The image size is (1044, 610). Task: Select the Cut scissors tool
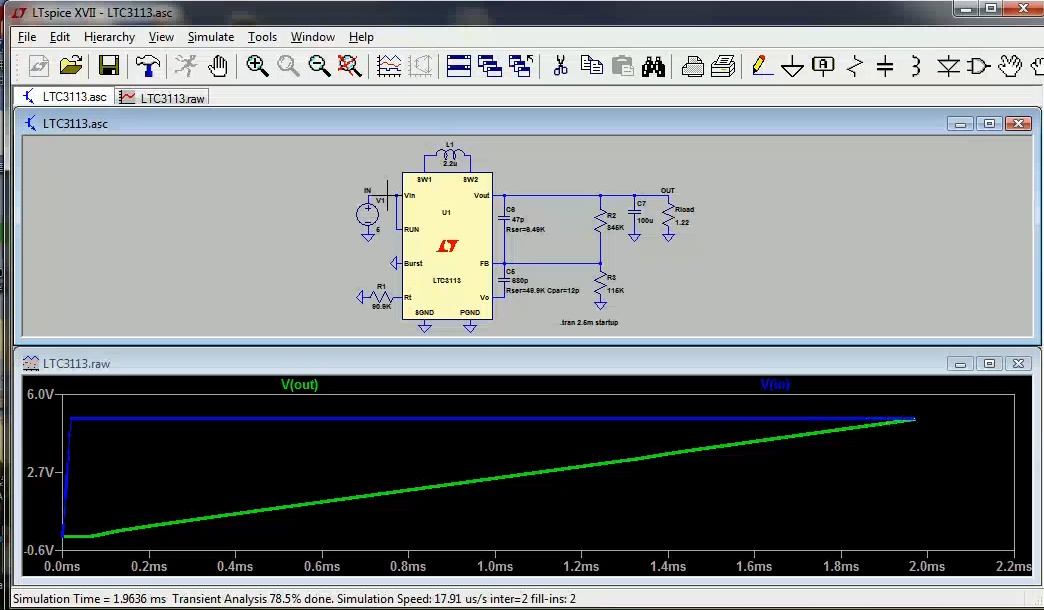pyautogui.click(x=561, y=66)
